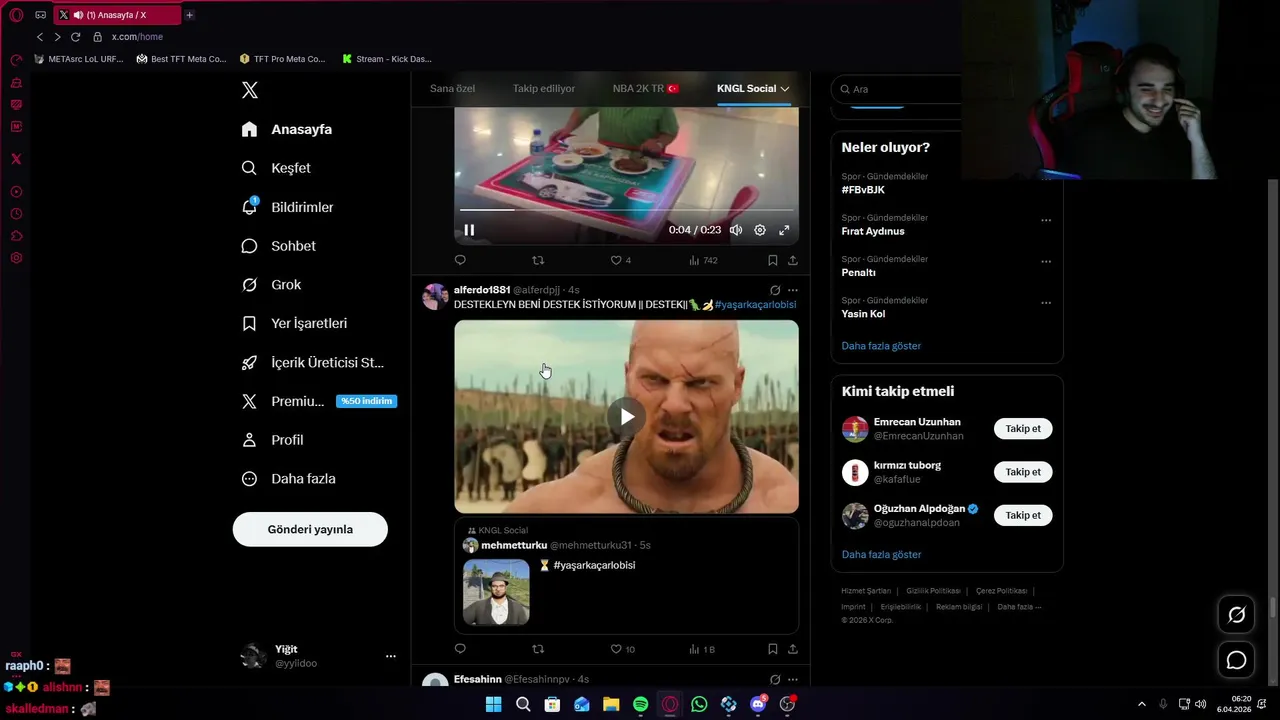Viewport: 1280px width, 720px height.
Task: Bookmark the top video post
Action: click(773, 260)
